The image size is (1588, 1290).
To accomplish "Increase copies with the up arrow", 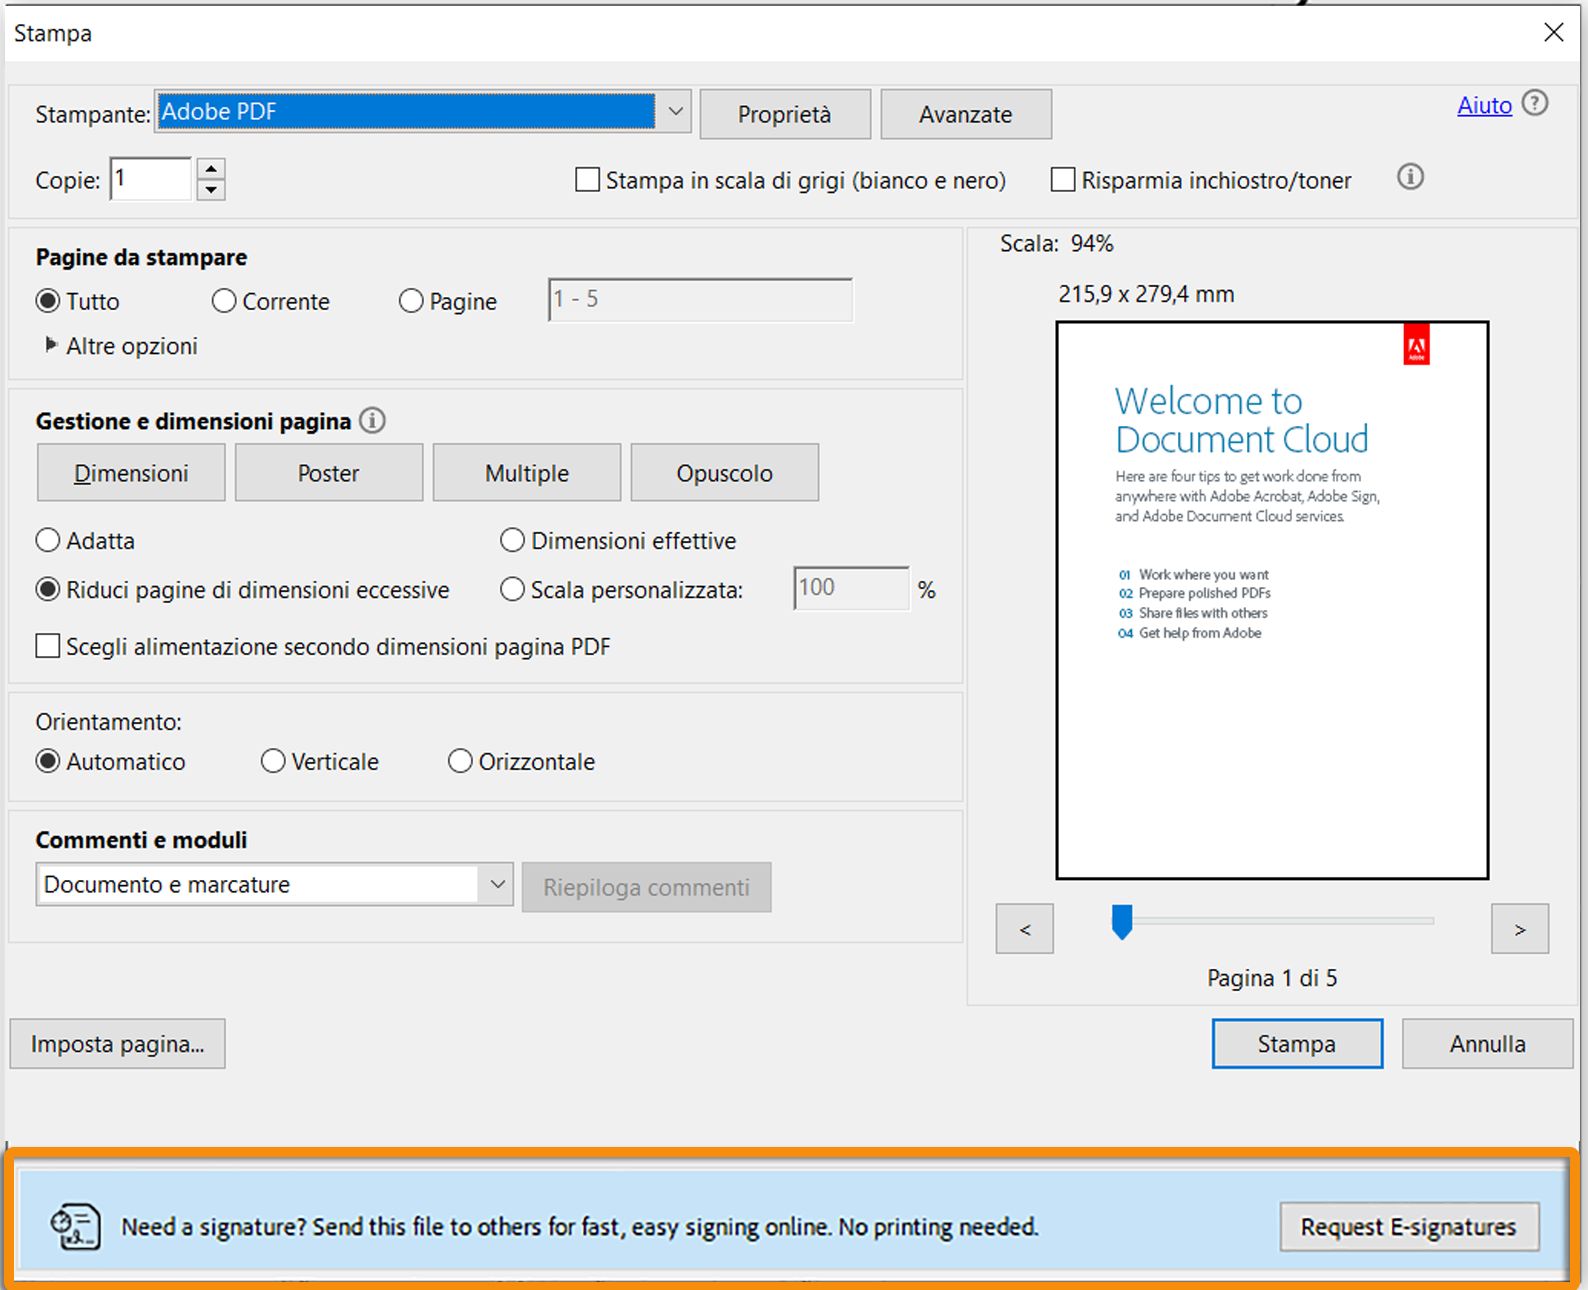I will (x=210, y=169).
